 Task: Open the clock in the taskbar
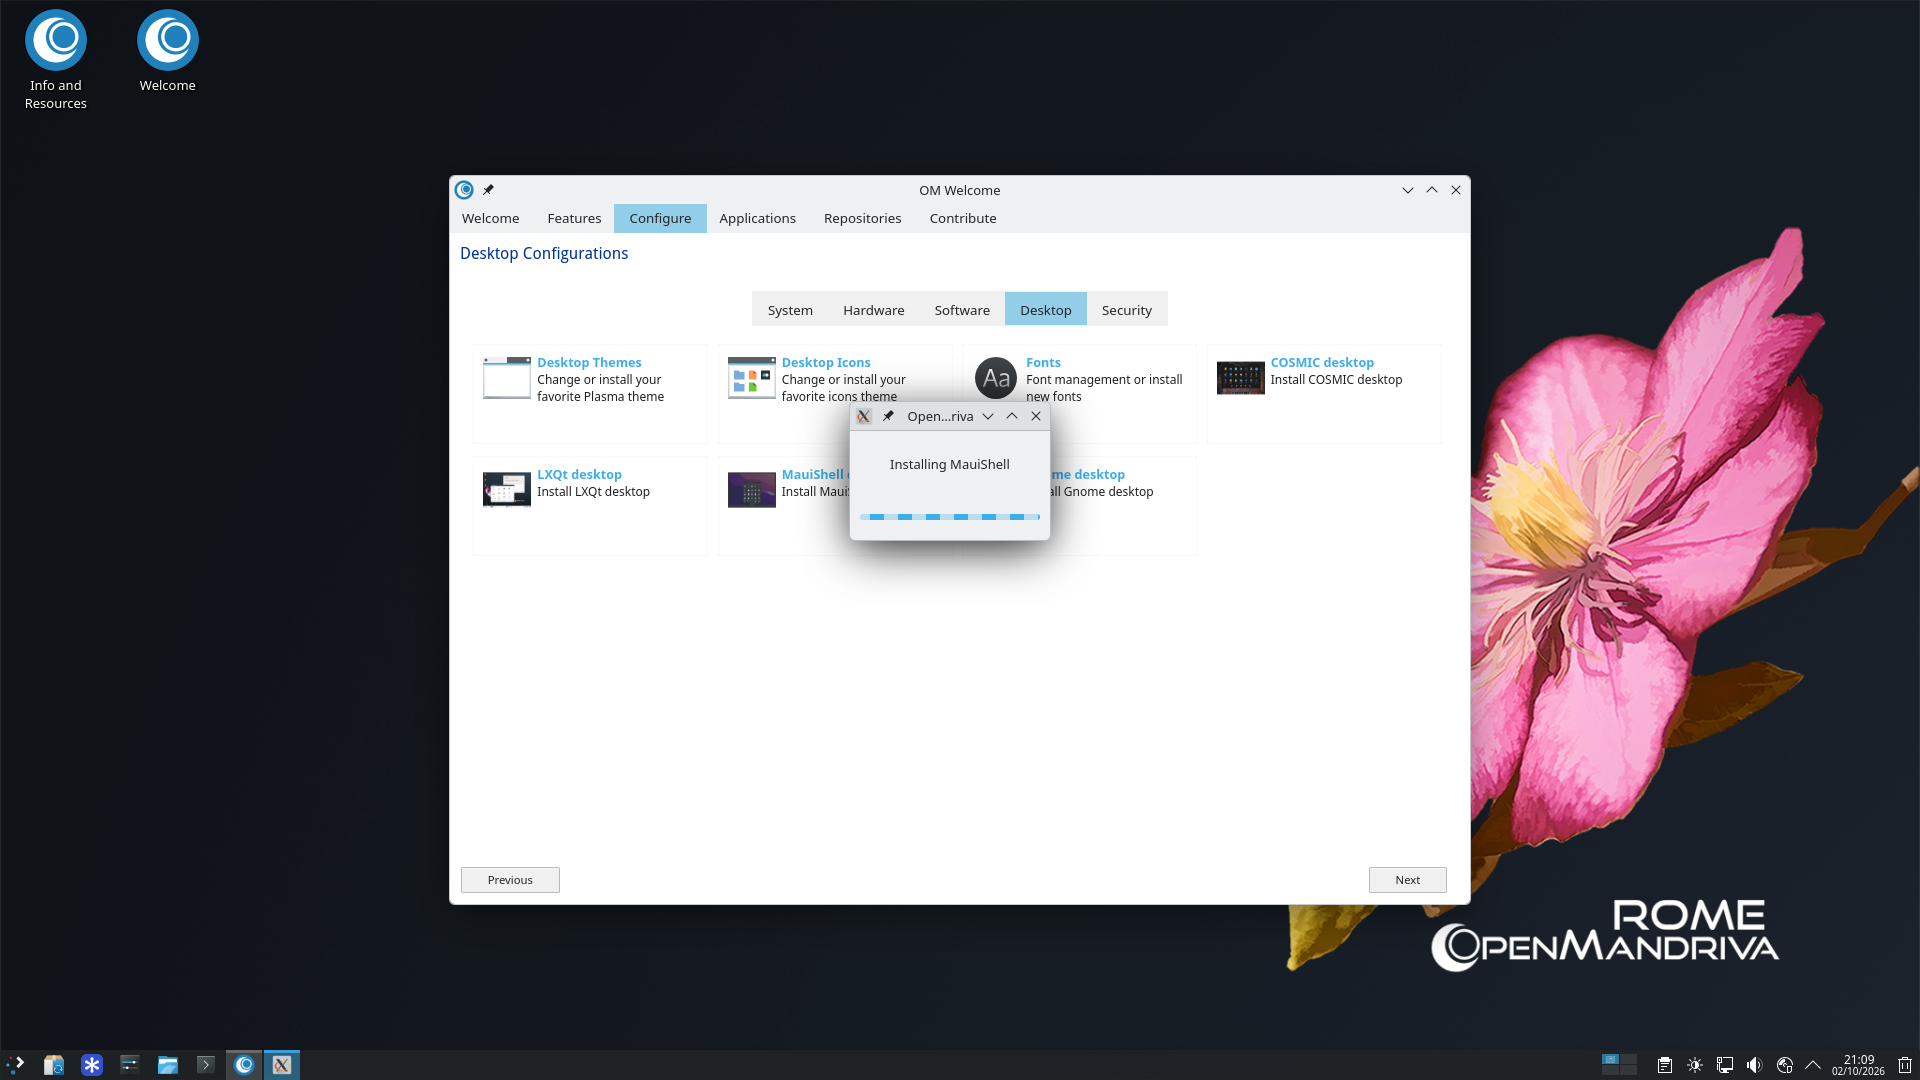1858,1065
